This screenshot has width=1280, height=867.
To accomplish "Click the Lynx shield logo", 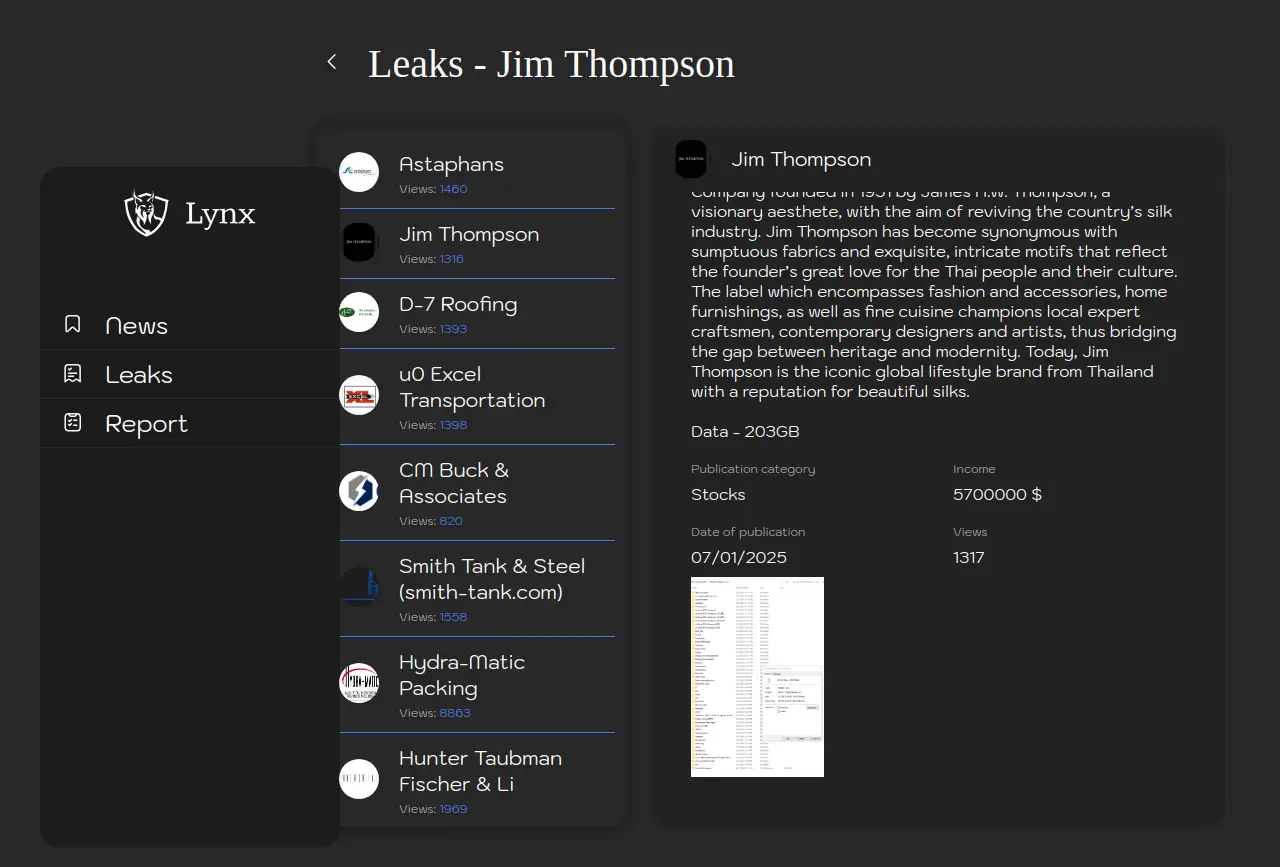I will coord(146,213).
